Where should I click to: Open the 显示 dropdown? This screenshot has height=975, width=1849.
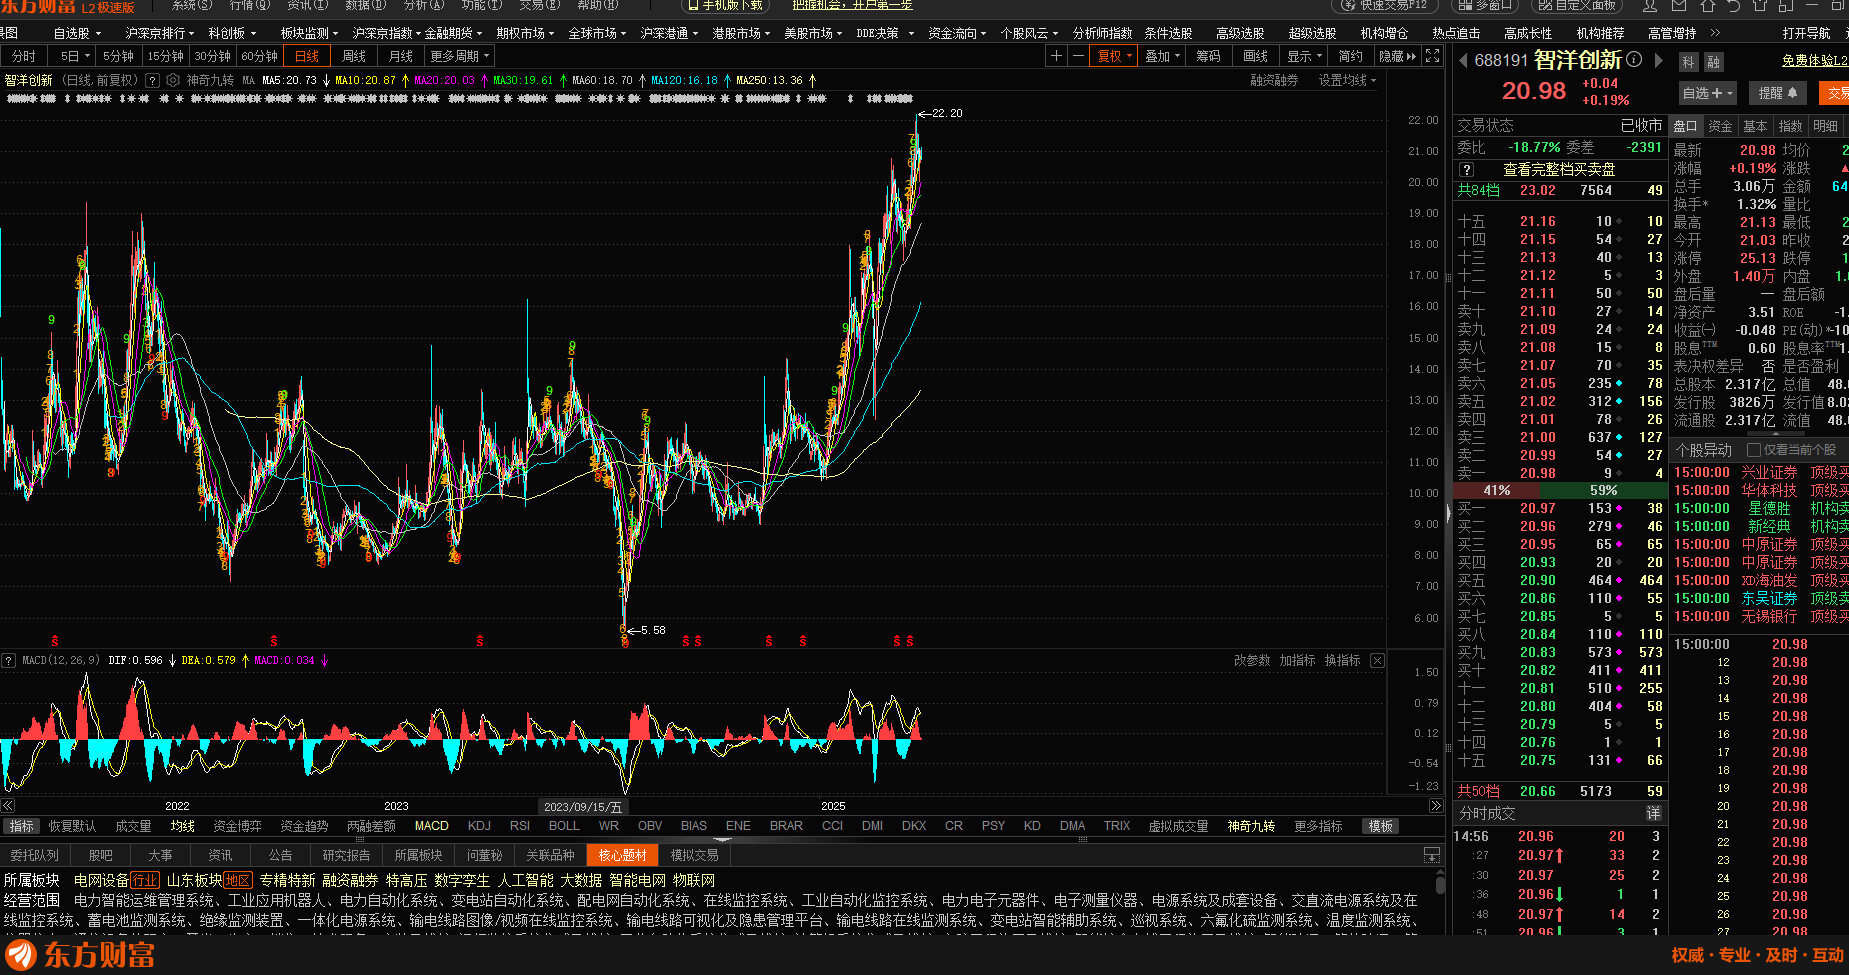[x=1304, y=56]
